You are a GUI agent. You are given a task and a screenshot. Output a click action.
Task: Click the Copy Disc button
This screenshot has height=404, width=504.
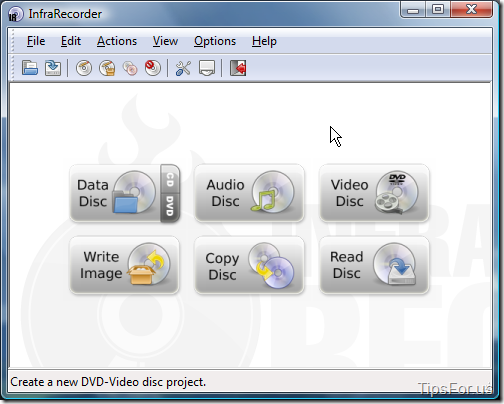click(x=249, y=265)
